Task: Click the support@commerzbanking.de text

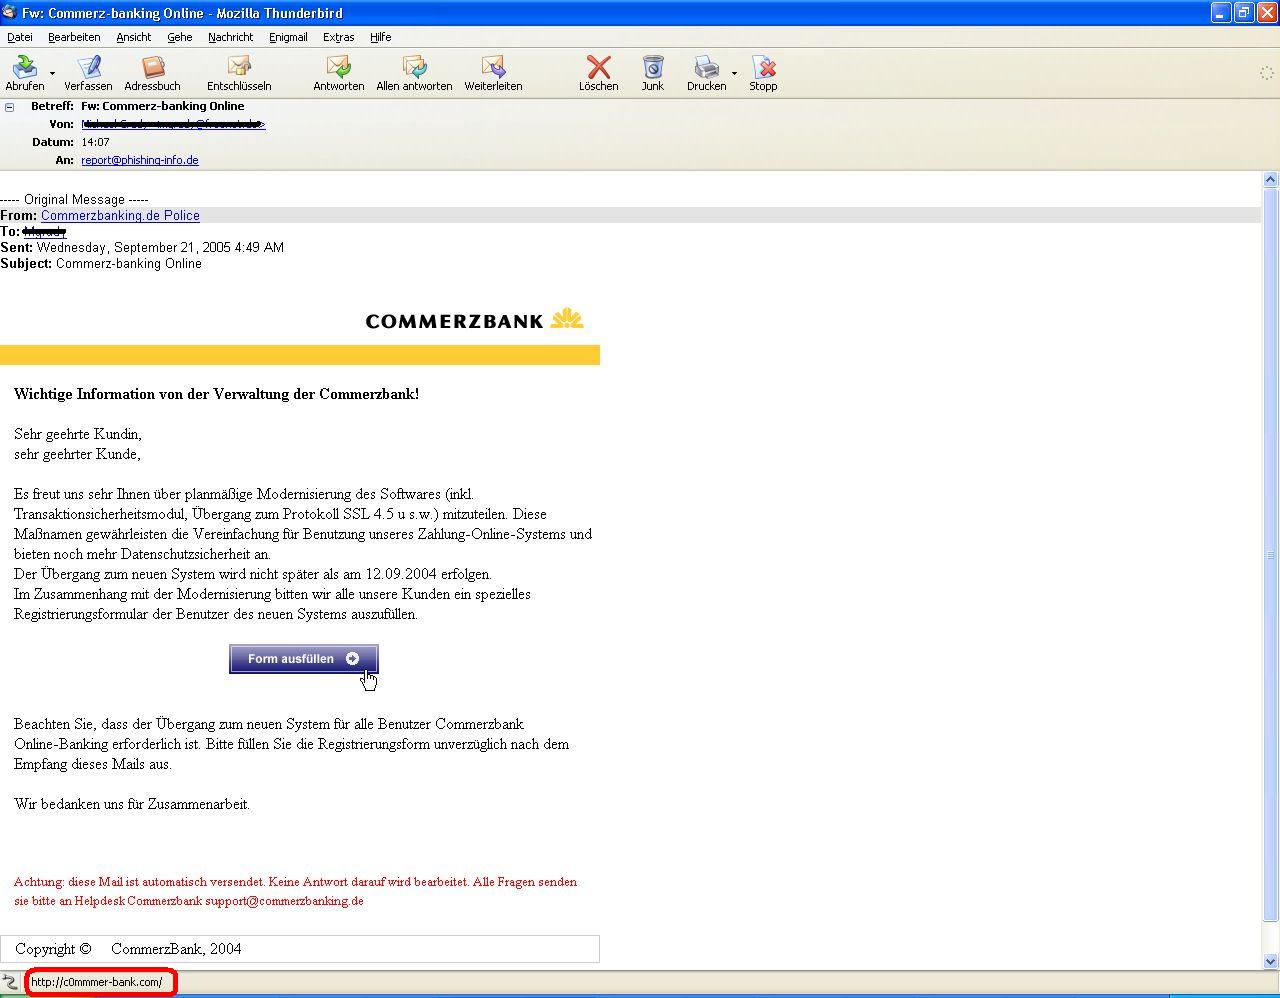Action: 284,901
